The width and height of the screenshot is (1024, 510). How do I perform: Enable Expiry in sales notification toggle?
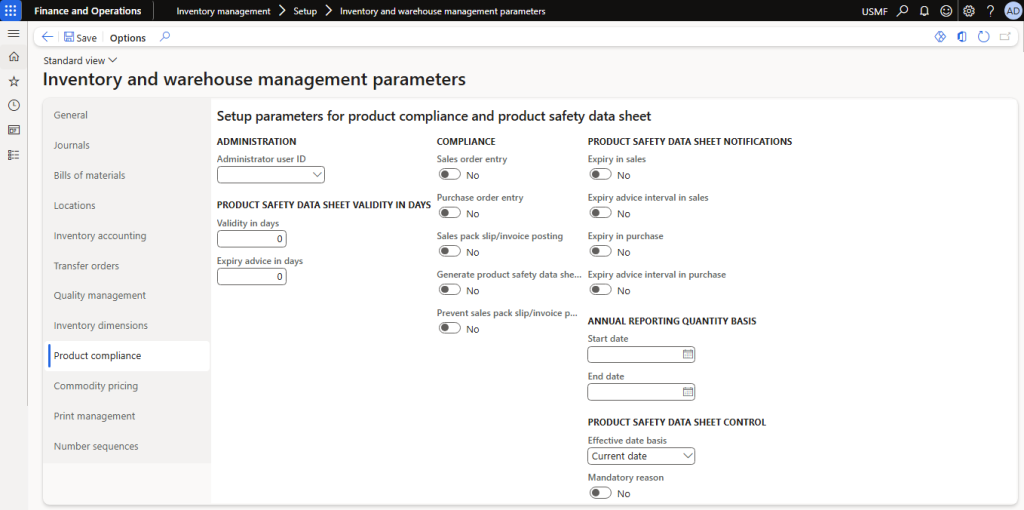600,175
